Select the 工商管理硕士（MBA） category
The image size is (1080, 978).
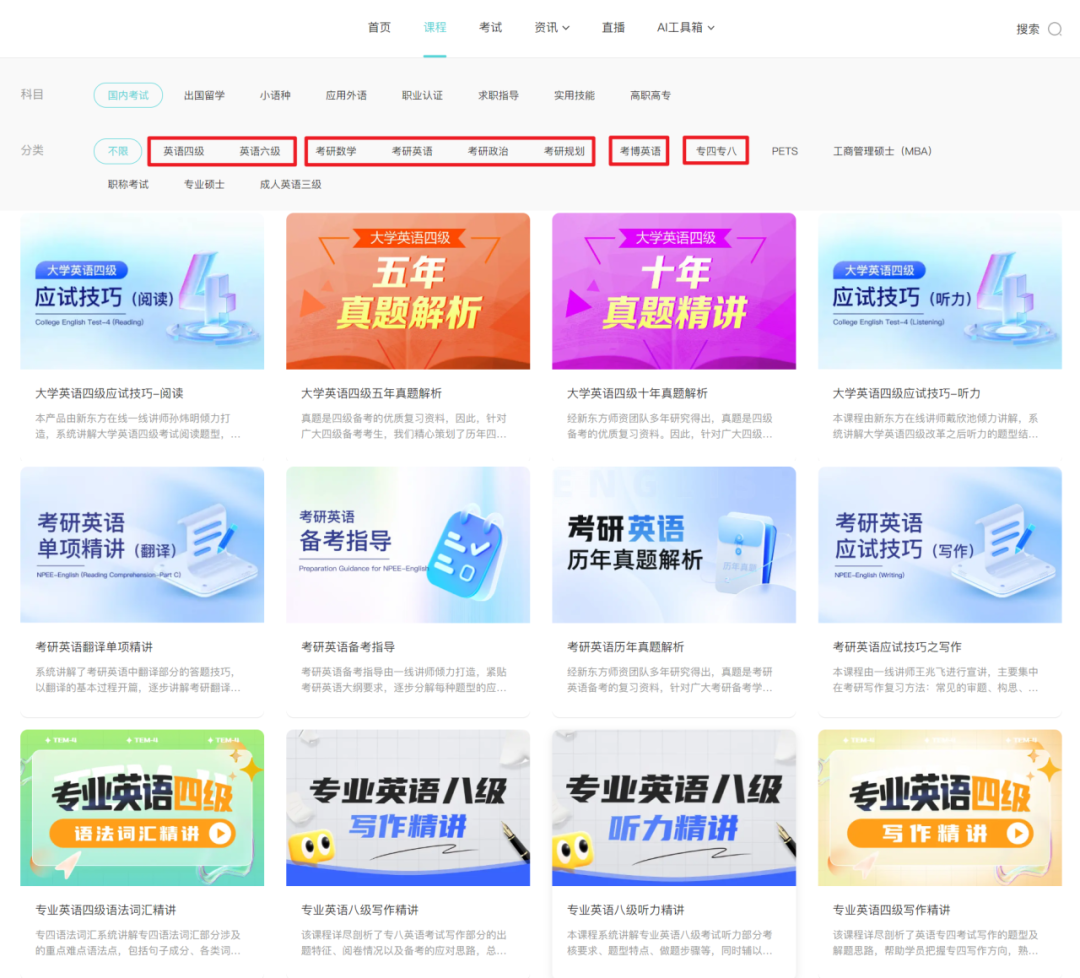click(881, 151)
